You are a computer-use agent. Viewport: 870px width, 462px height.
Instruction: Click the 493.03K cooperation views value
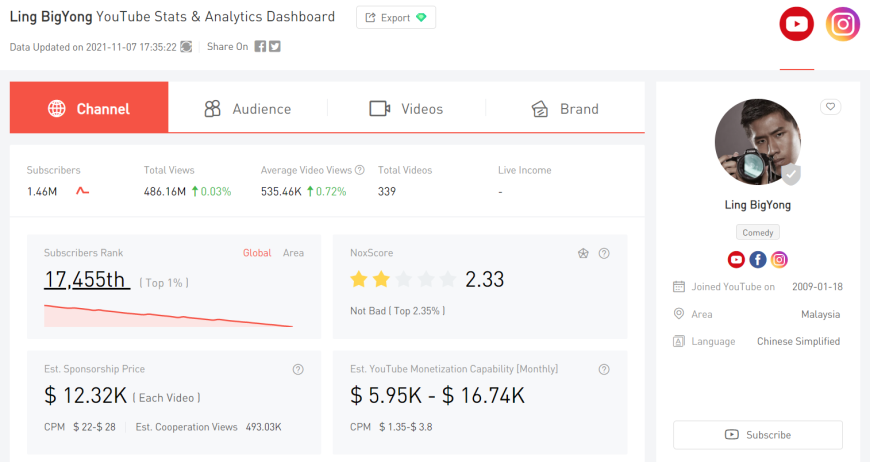[264, 427]
